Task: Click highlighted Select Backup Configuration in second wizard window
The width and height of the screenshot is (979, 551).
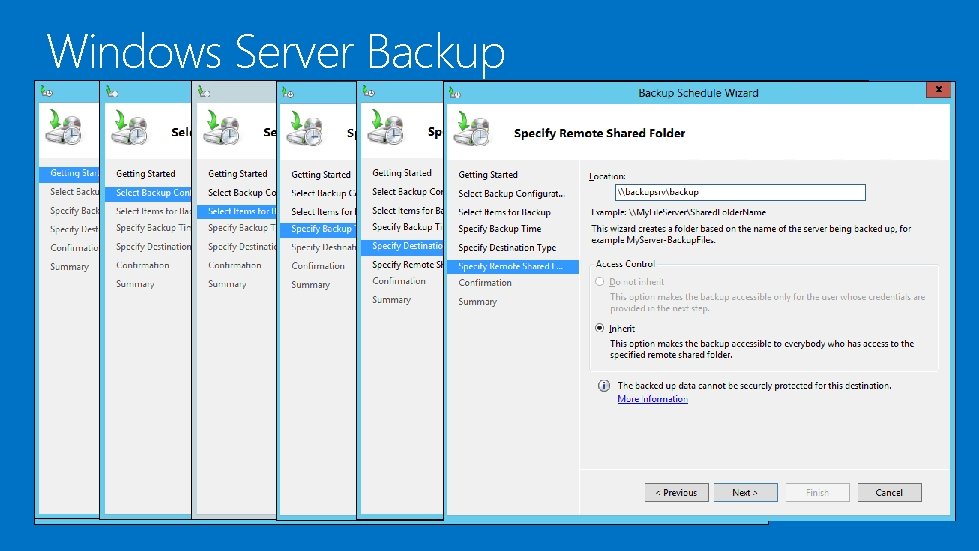Action: click(x=148, y=193)
